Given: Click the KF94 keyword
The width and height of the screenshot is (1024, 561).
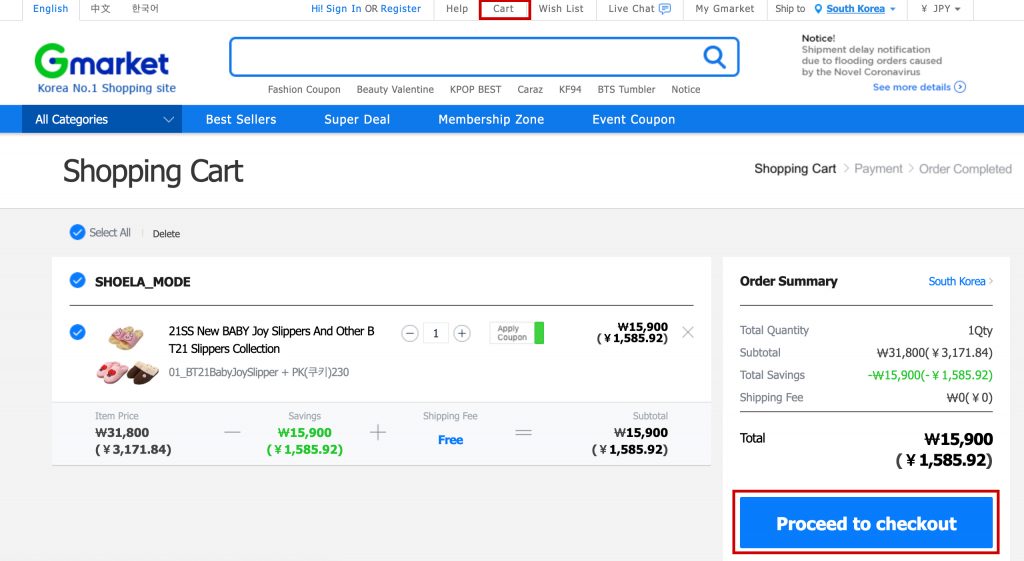Looking at the screenshot, I should click(570, 89).
